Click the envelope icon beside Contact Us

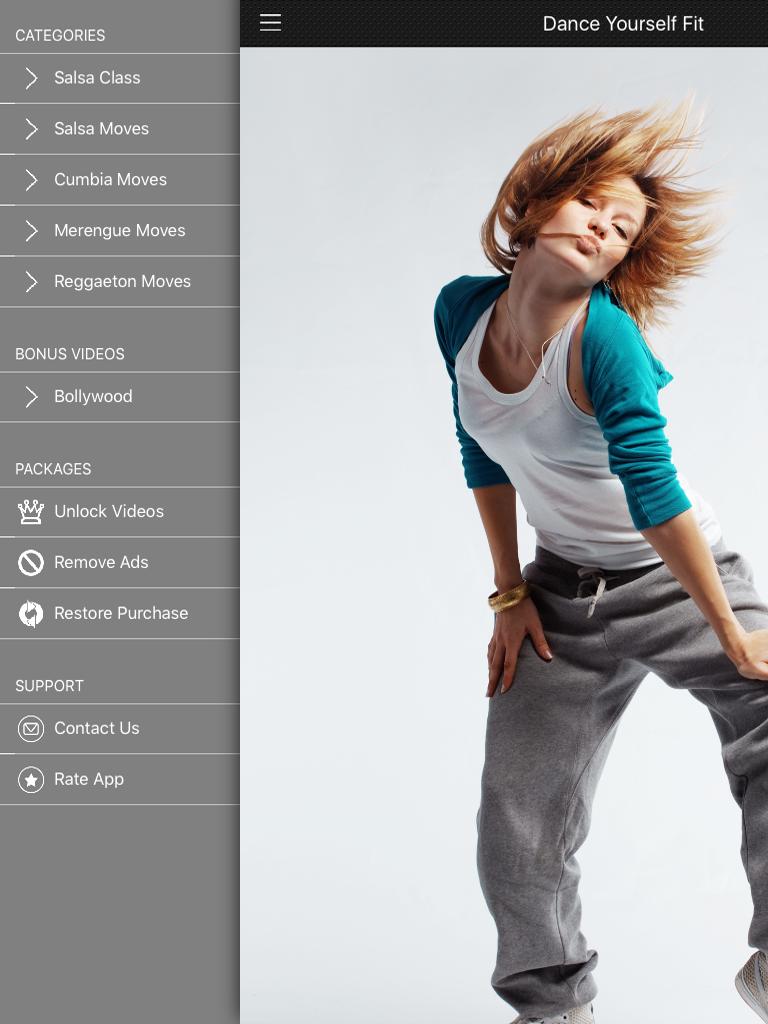pyautogui.click(x=31, y=728)
